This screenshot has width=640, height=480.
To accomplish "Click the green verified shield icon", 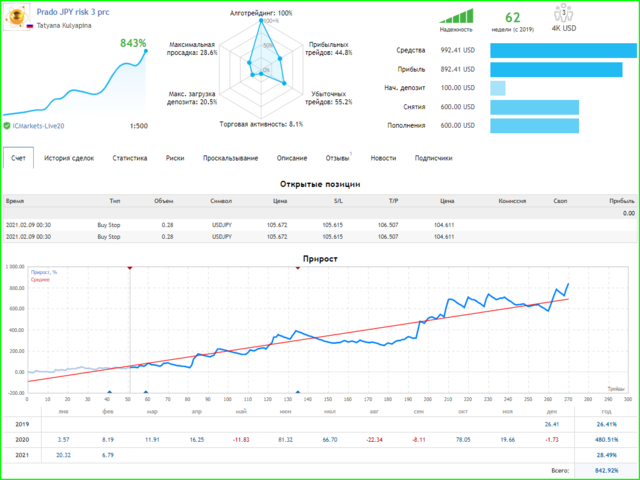I will click(8, 125).
